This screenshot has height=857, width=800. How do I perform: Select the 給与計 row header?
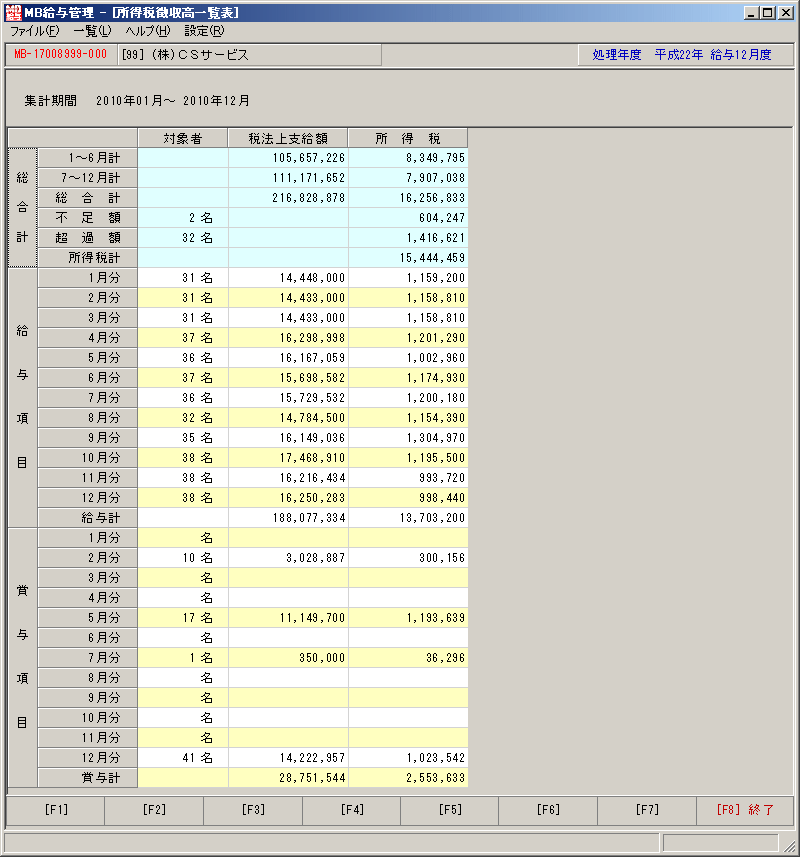87,518
